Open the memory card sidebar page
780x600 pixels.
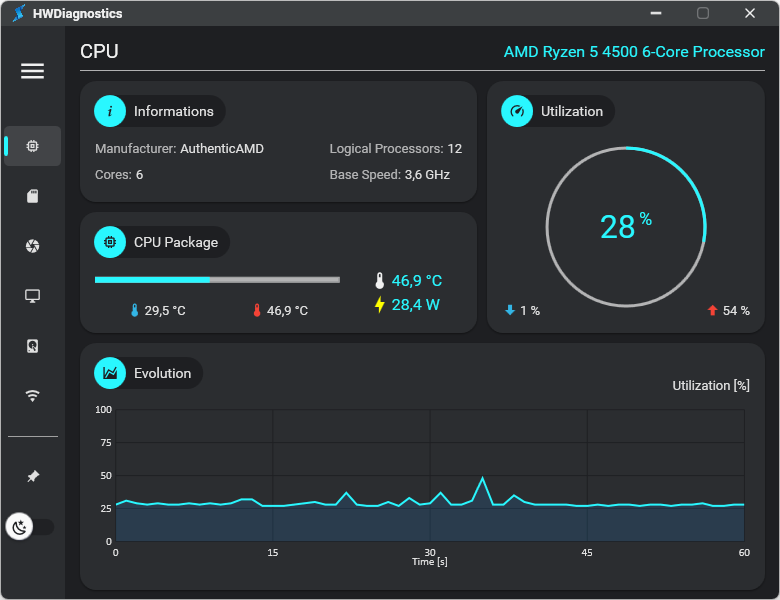point(32,196)
